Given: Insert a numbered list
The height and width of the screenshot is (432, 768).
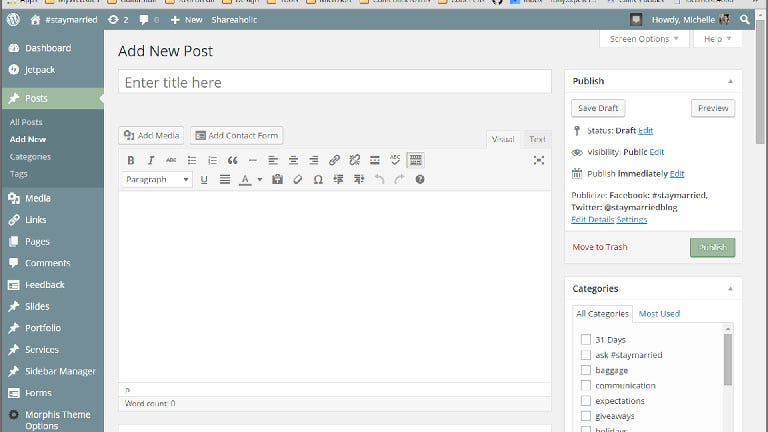Looking at the screenshot, I should pos(212,160).
